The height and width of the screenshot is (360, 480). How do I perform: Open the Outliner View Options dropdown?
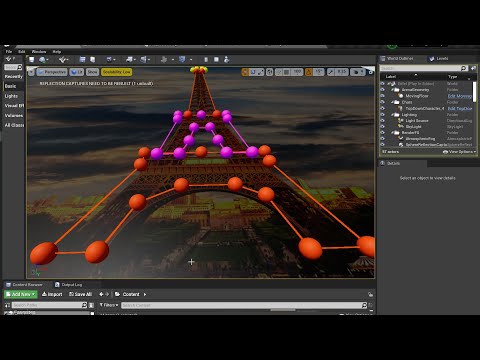pyautogui.click(x=459, y=152)
